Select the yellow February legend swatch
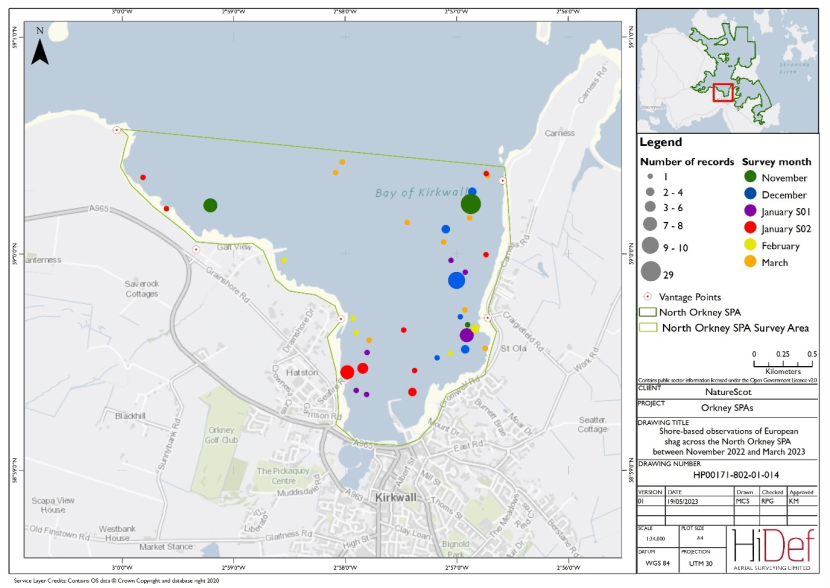The image size is (830, 588). (750, 245)
